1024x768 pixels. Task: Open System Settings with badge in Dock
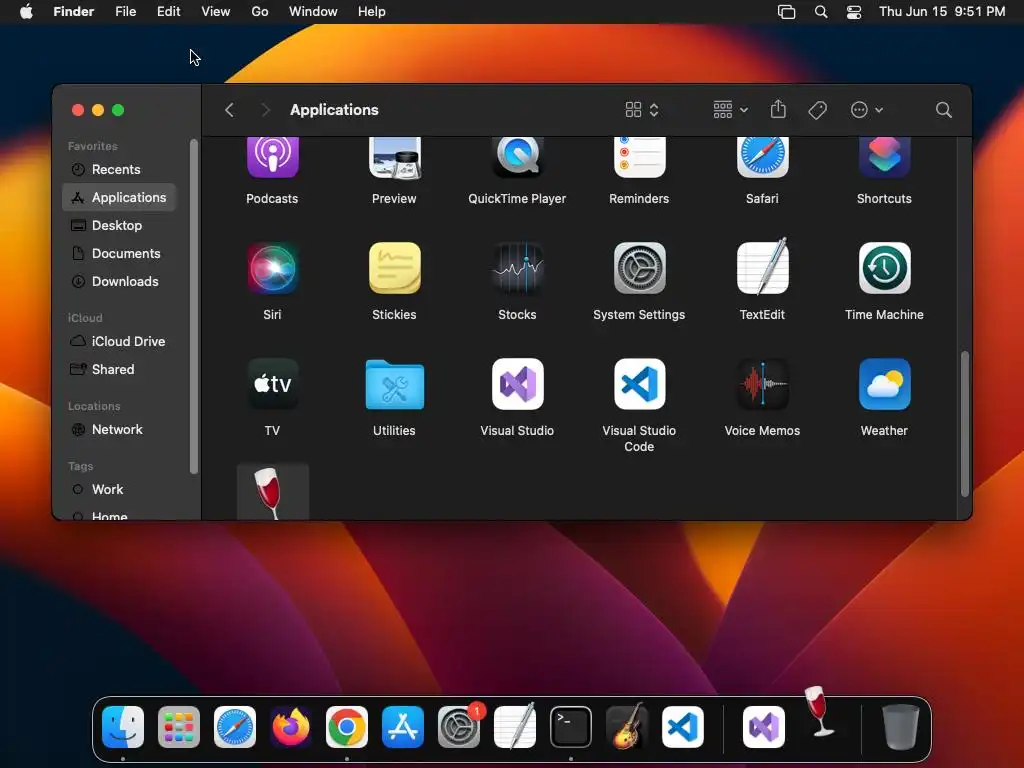tap(459, 726)
